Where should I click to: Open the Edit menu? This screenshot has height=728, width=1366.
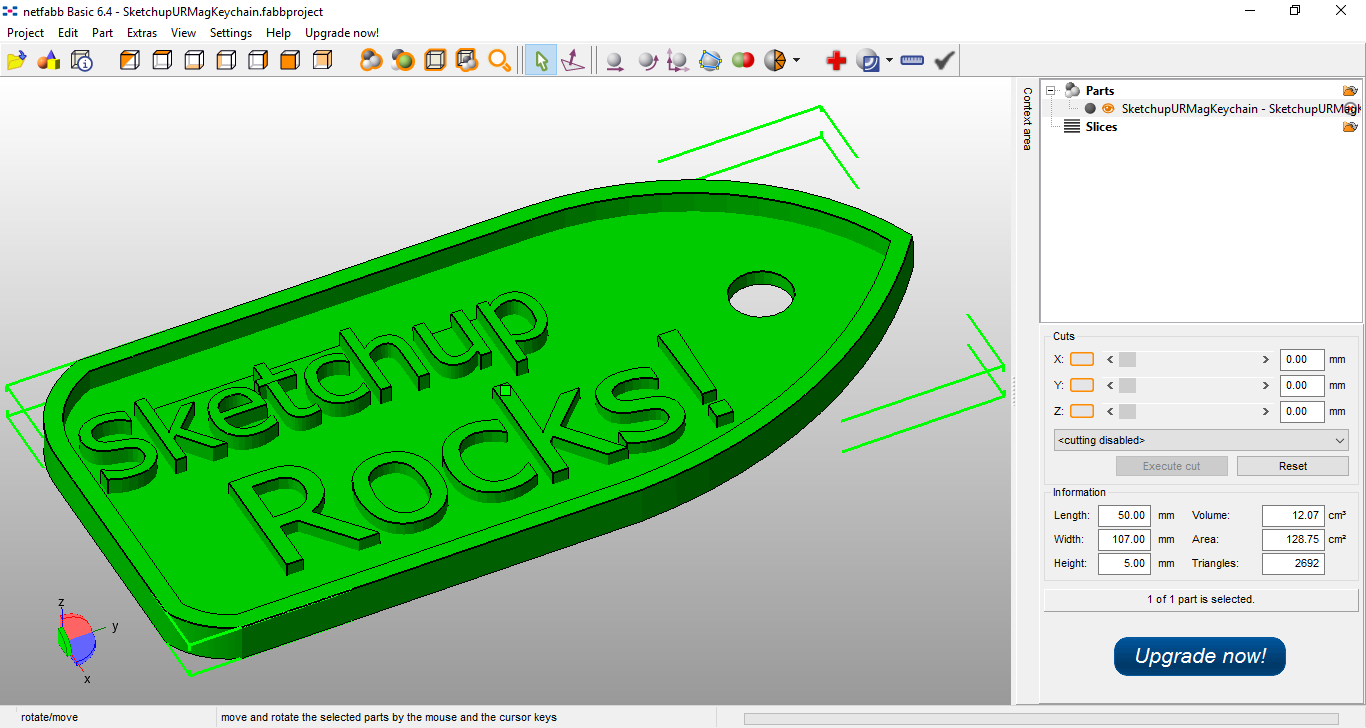[68, 33]
